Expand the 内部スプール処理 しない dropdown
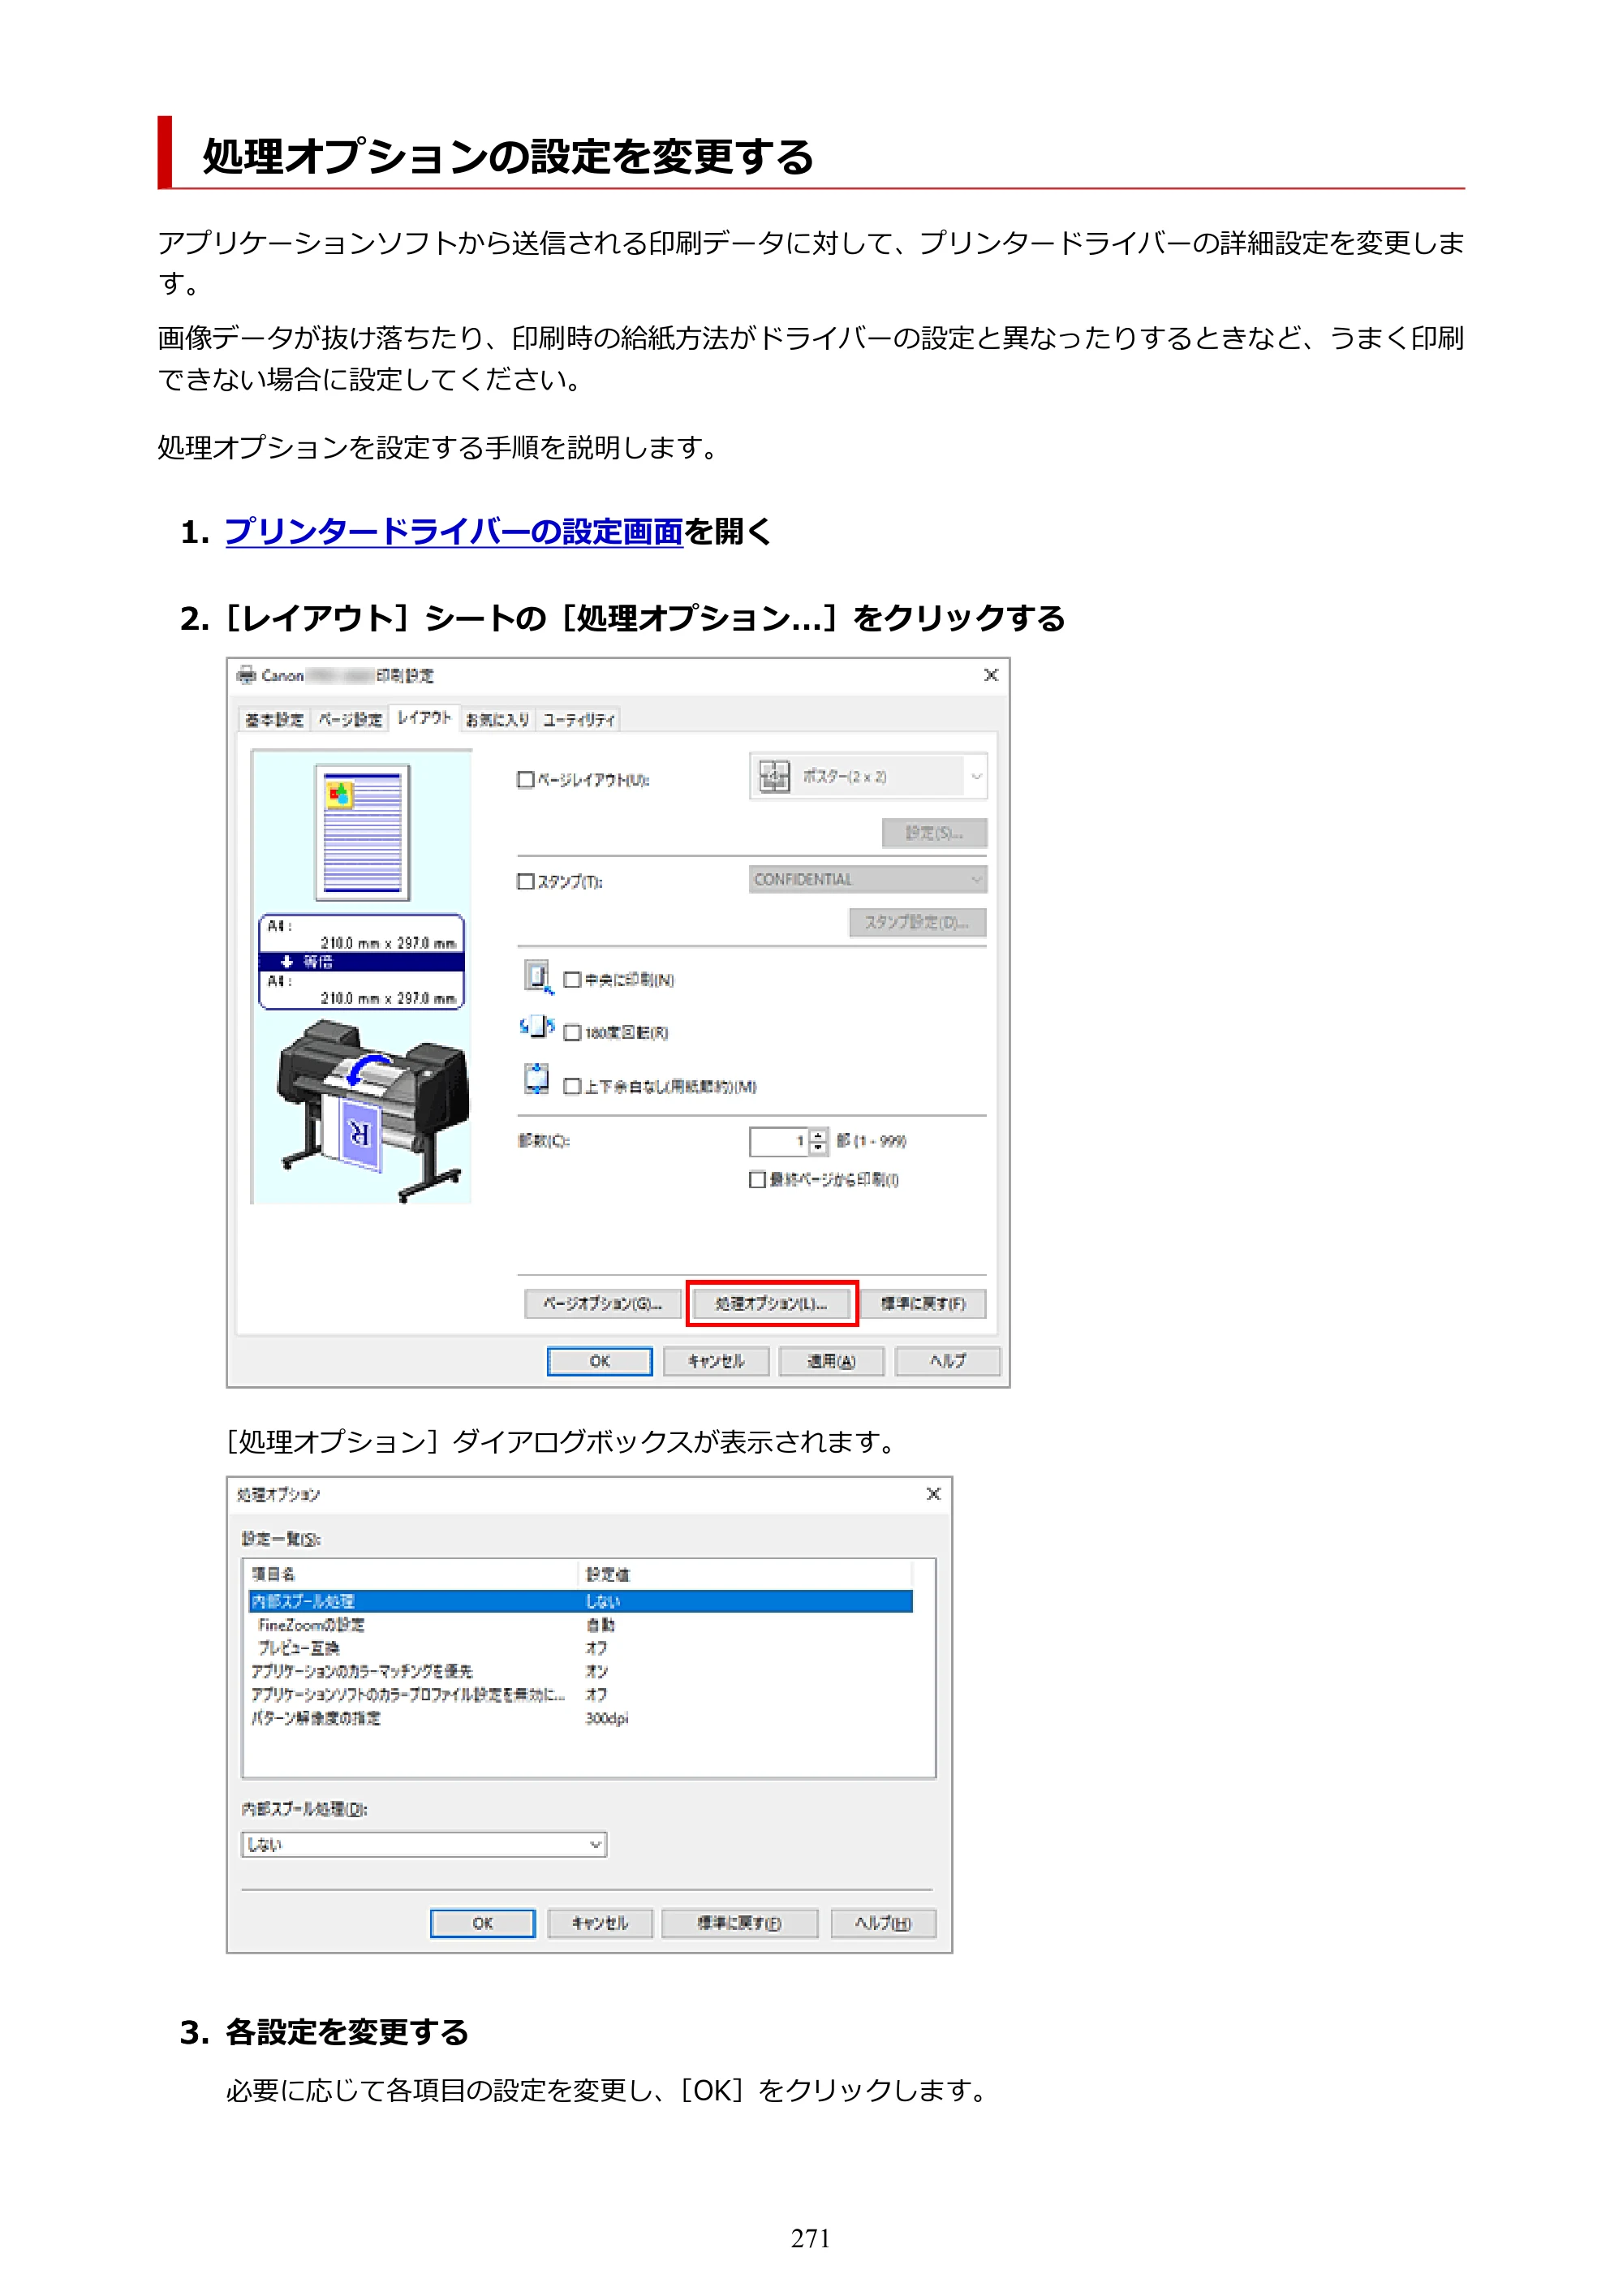Viewport: 1623px width, 2296px height. pyautogui.click(x=424, y=1844)
